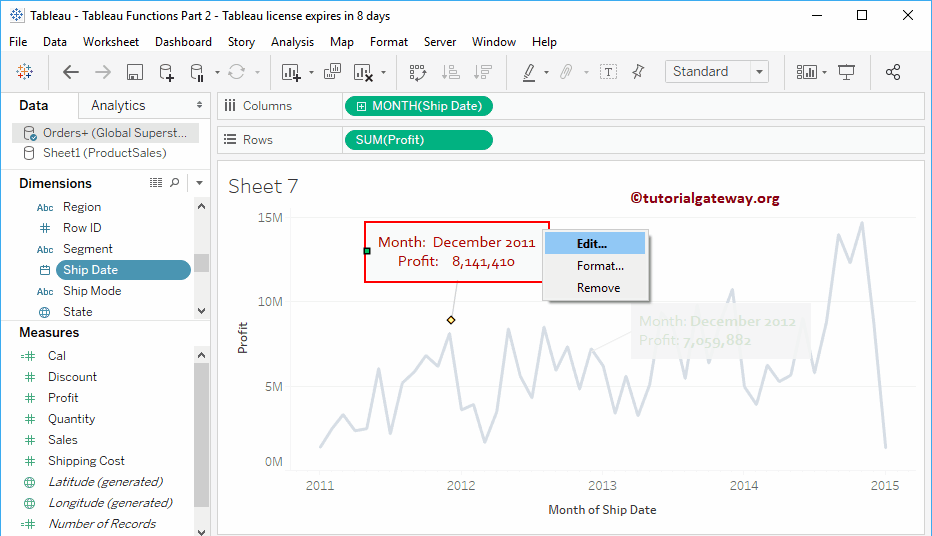The width and height of the screenshot is (932, 536).
Task: Click the Pause Auto Updates icon
Action: [197, 72]
